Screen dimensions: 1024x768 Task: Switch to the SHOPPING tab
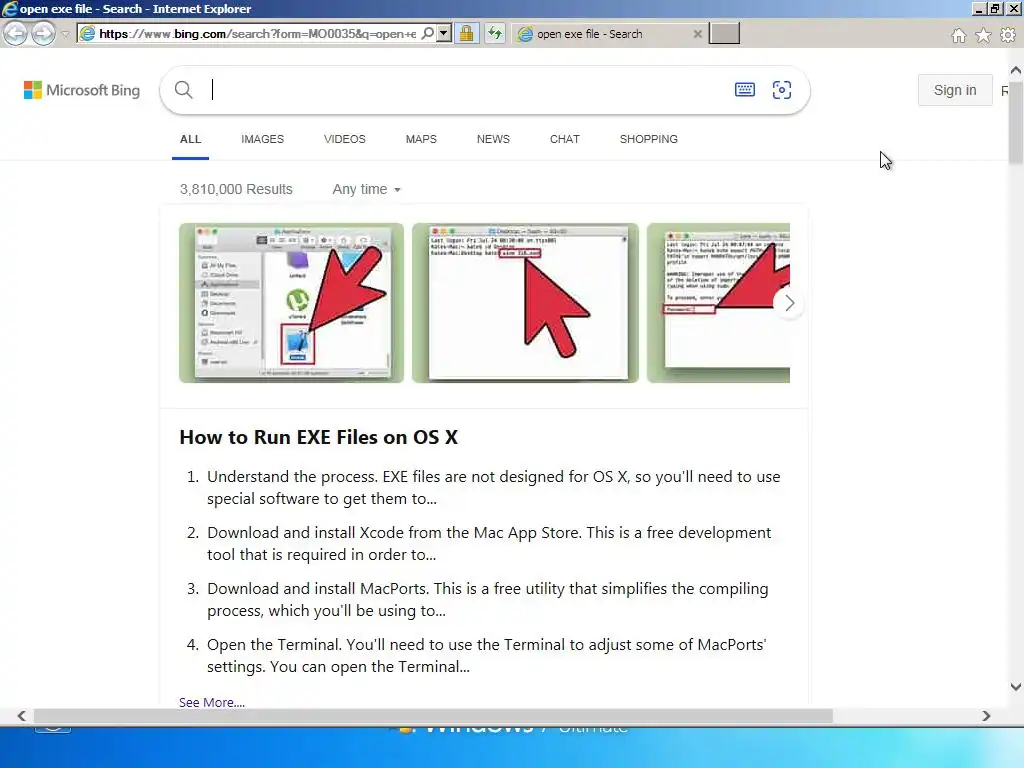(x=648, y=139)
